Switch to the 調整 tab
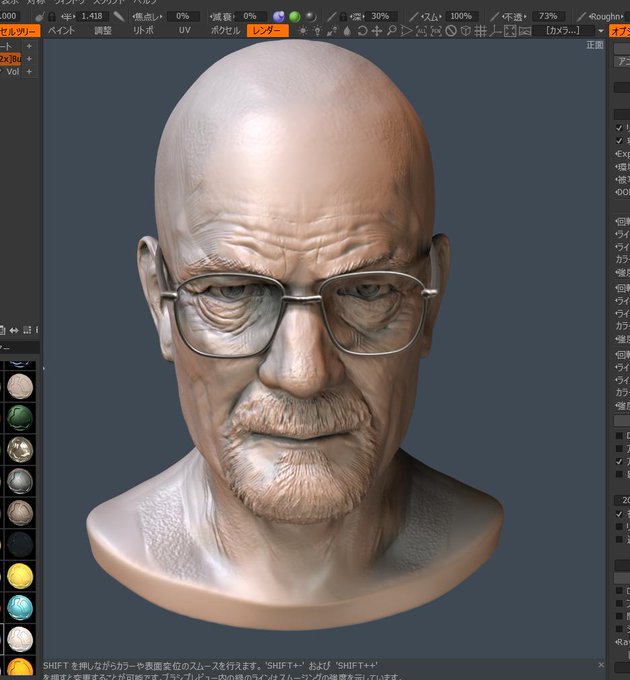630x680 pixels. (103, 30)
